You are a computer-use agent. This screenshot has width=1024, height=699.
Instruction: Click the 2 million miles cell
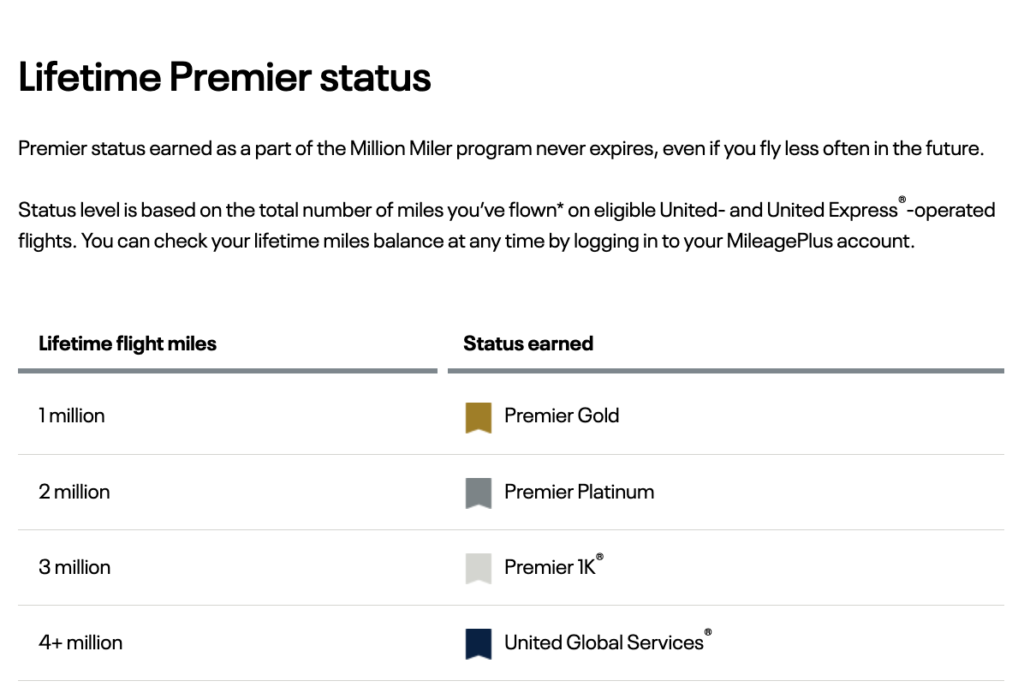click(74, 492)
